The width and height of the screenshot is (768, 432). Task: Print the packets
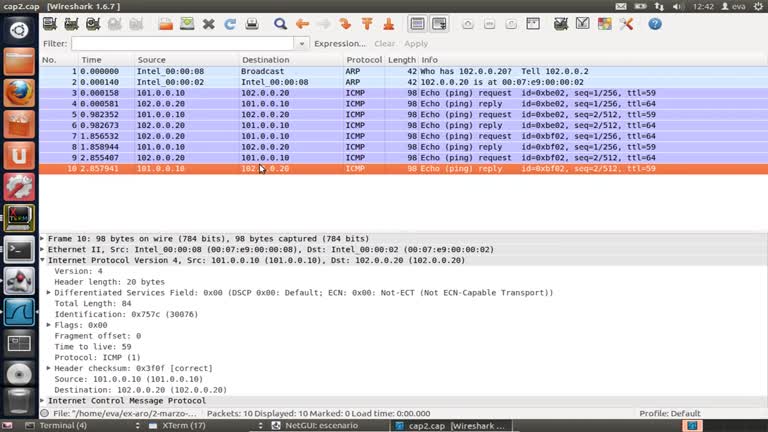252,24
